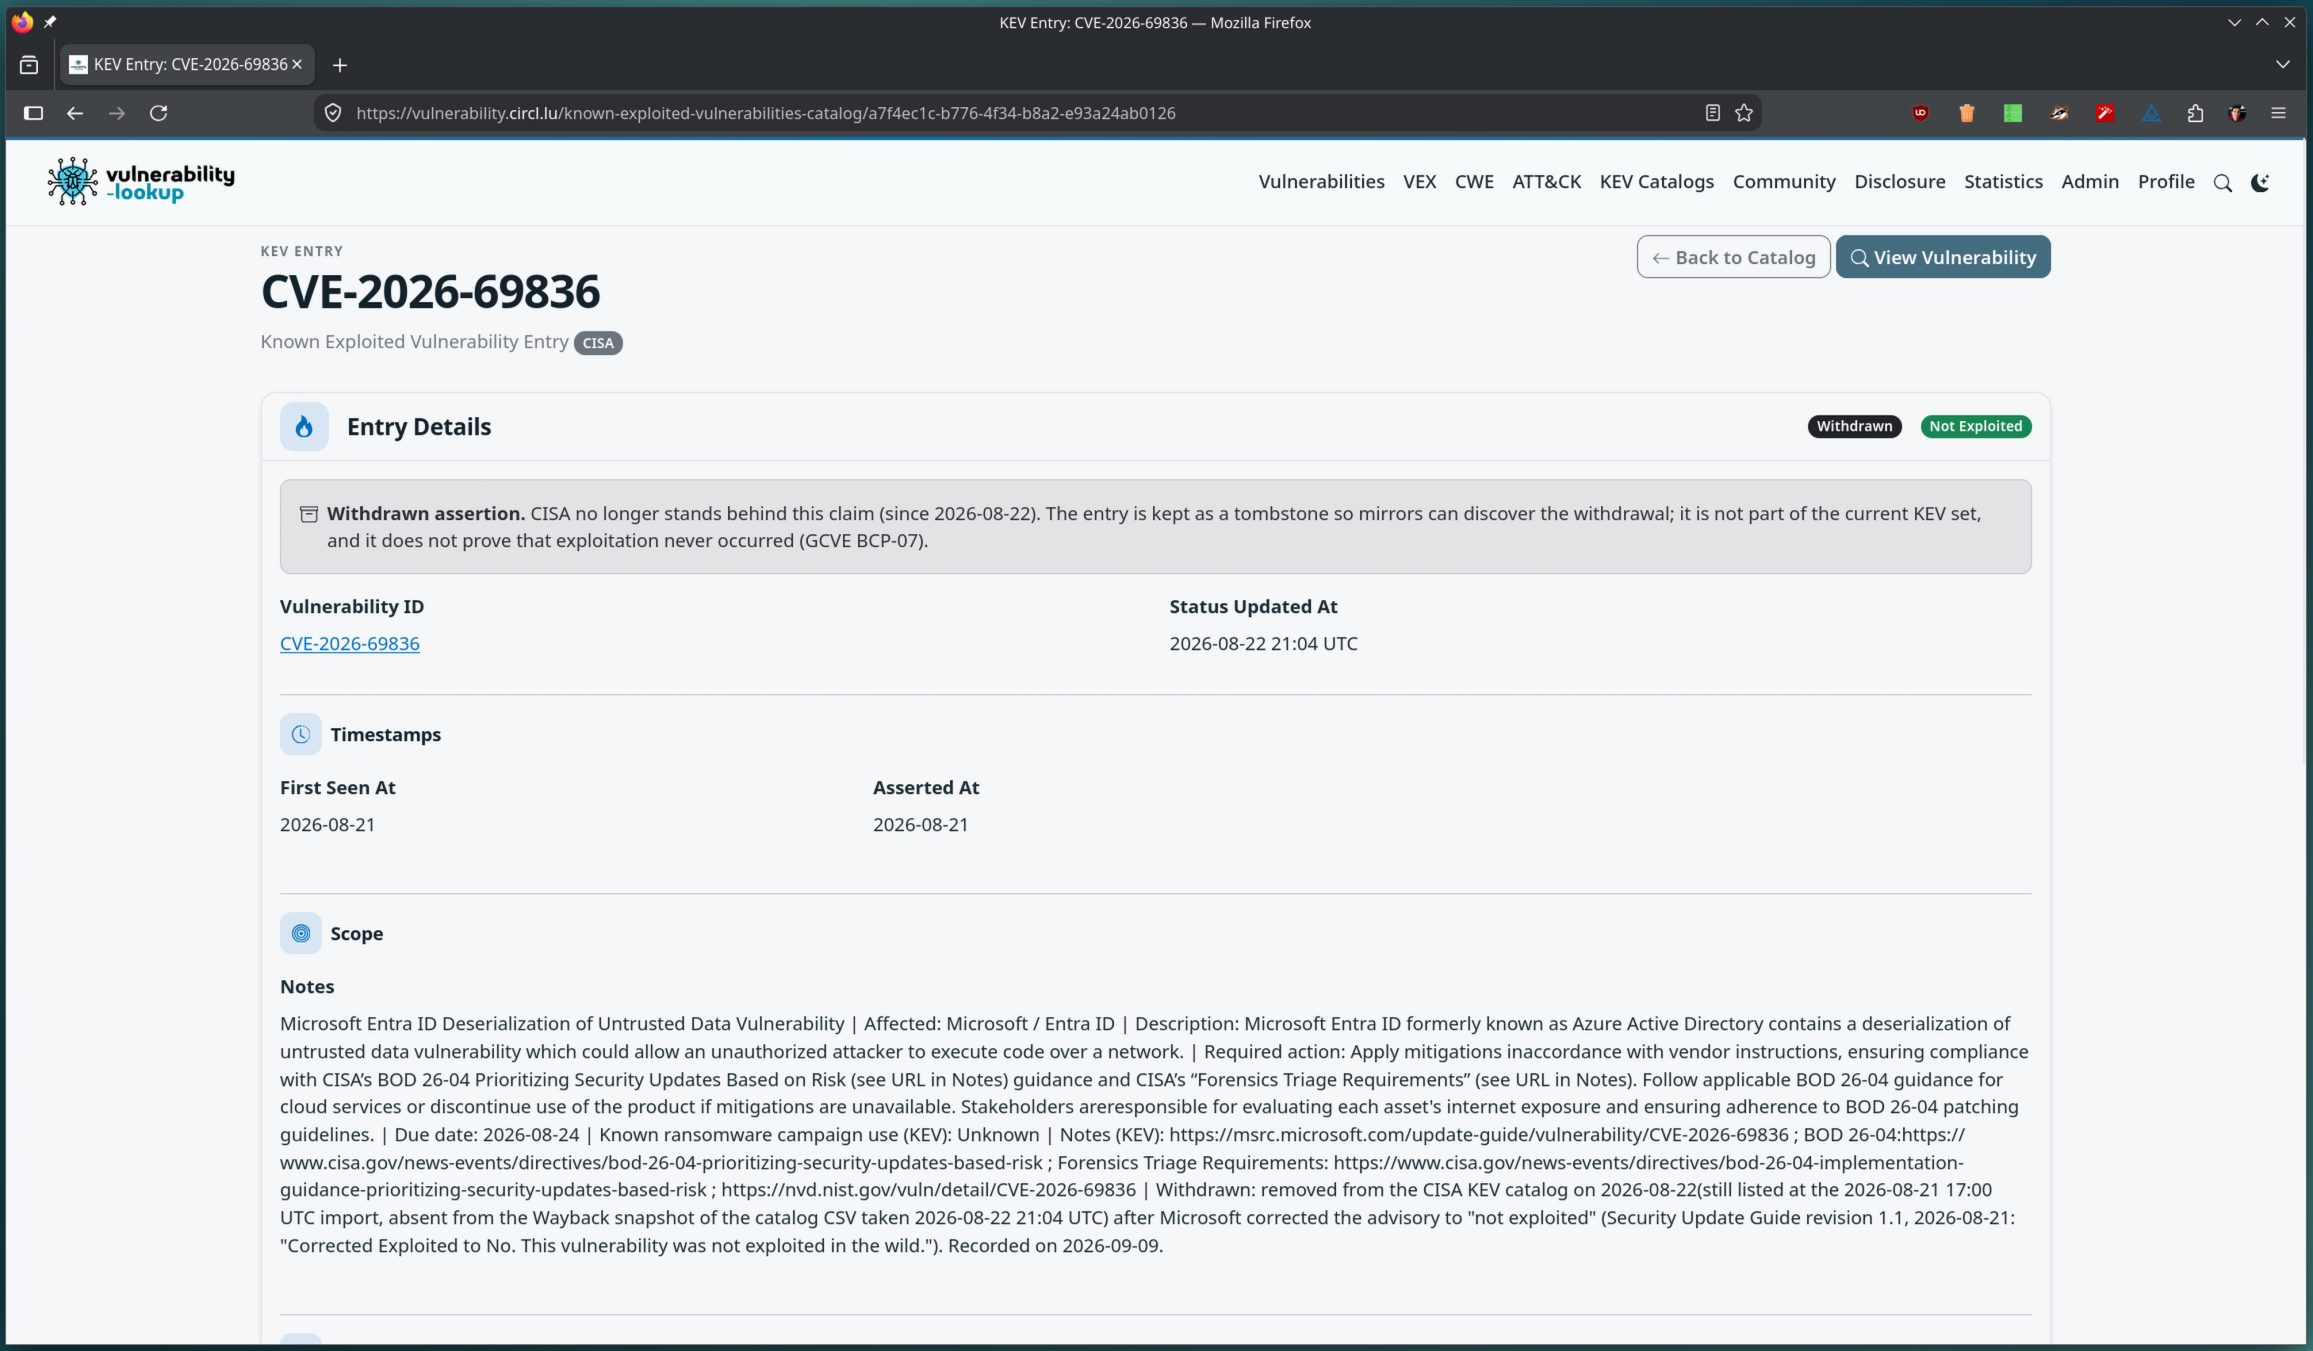Click the browser forward arrow
Screen dimensions: 2313x1351
pos(117,113)
